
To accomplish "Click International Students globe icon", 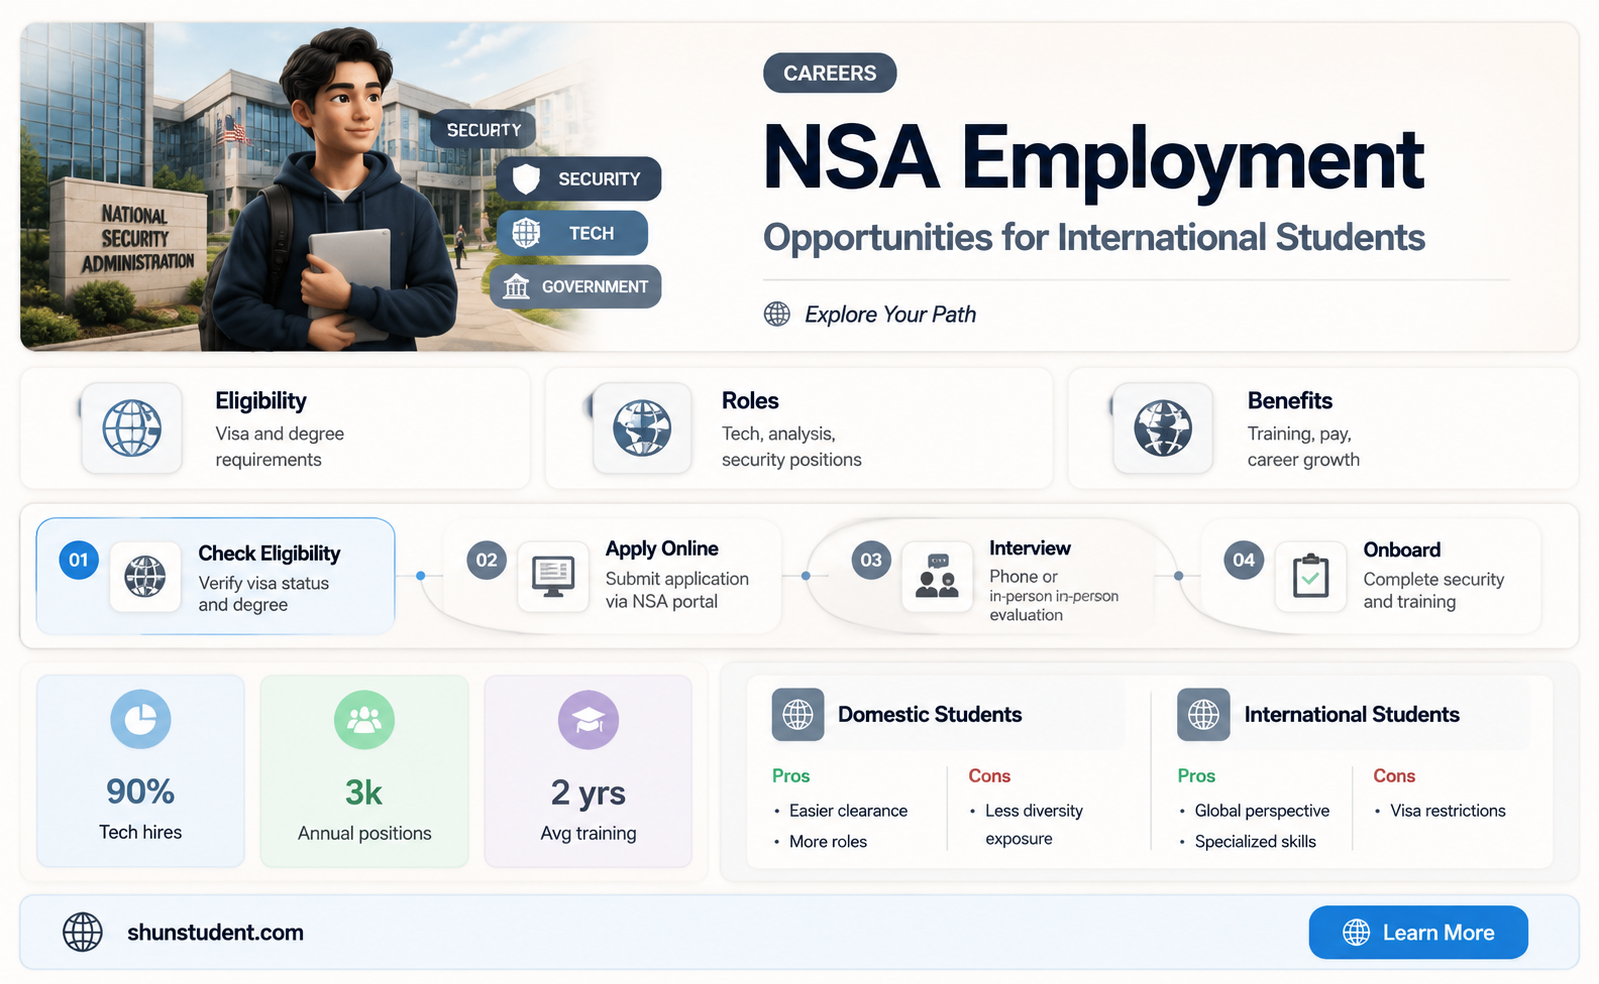I will (1203, 714).
